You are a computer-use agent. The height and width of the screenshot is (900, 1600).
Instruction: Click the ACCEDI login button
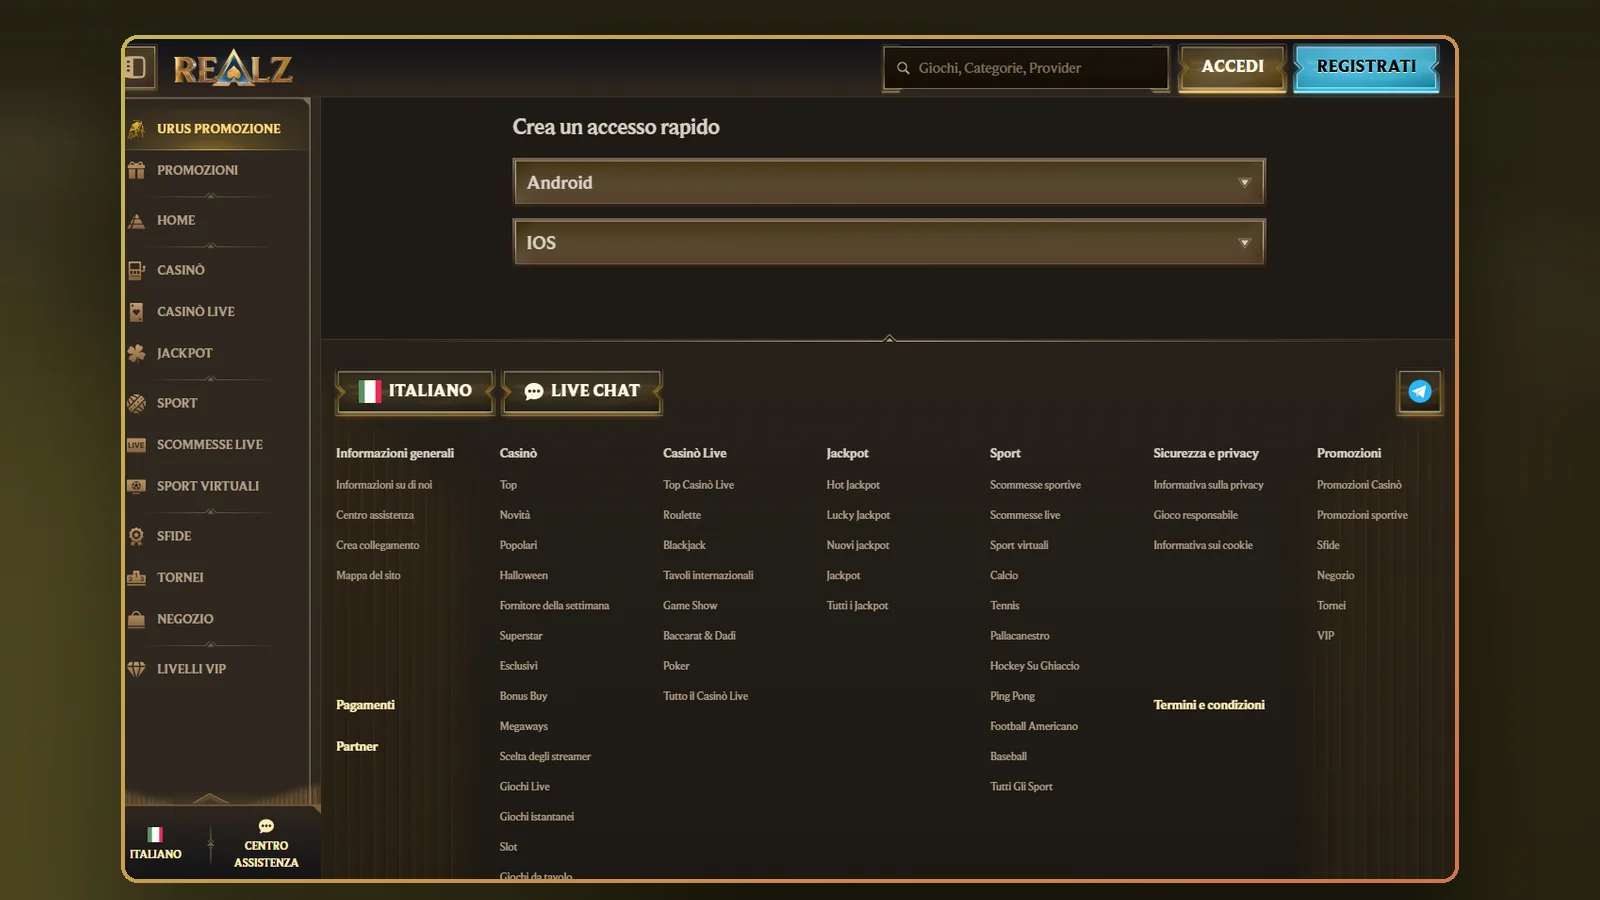[1232, 67]
